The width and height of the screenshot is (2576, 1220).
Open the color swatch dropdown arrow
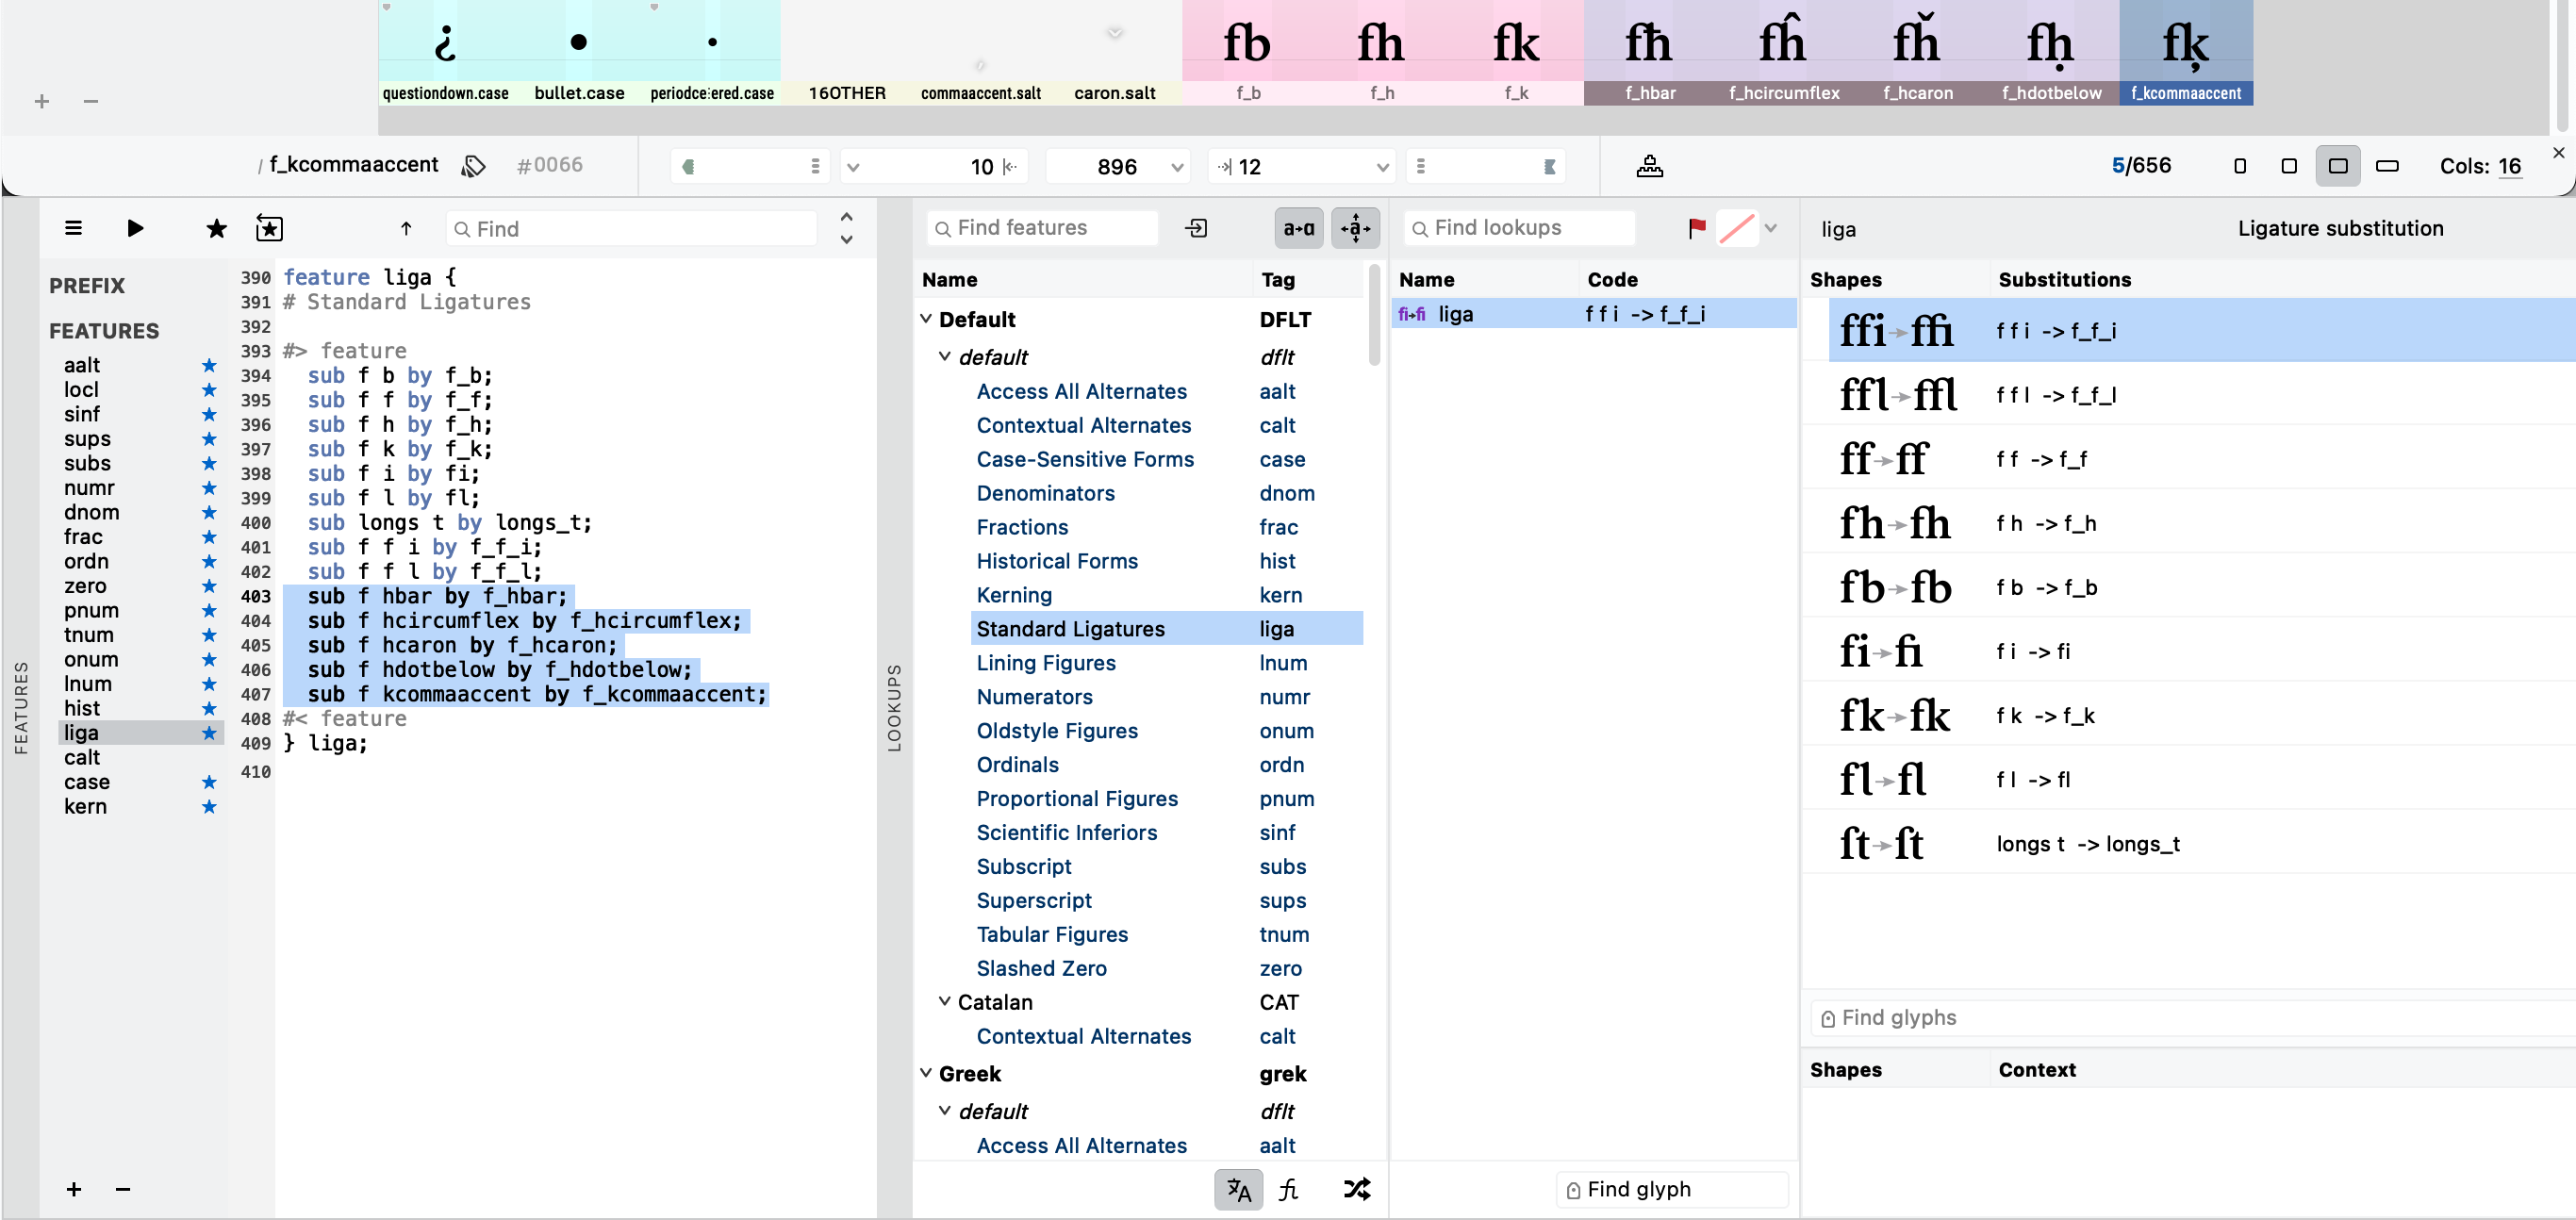pyautogui.click(x=1771, y=228)
